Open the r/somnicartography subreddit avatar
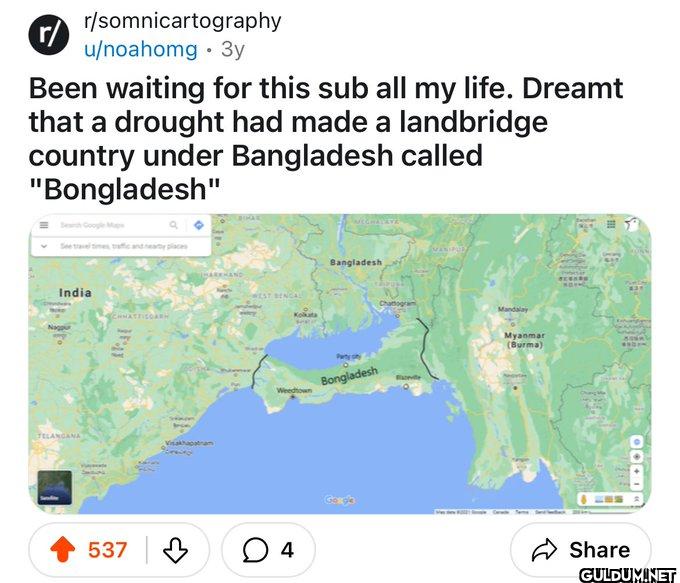Screen dimensions: 680x583 49,35
